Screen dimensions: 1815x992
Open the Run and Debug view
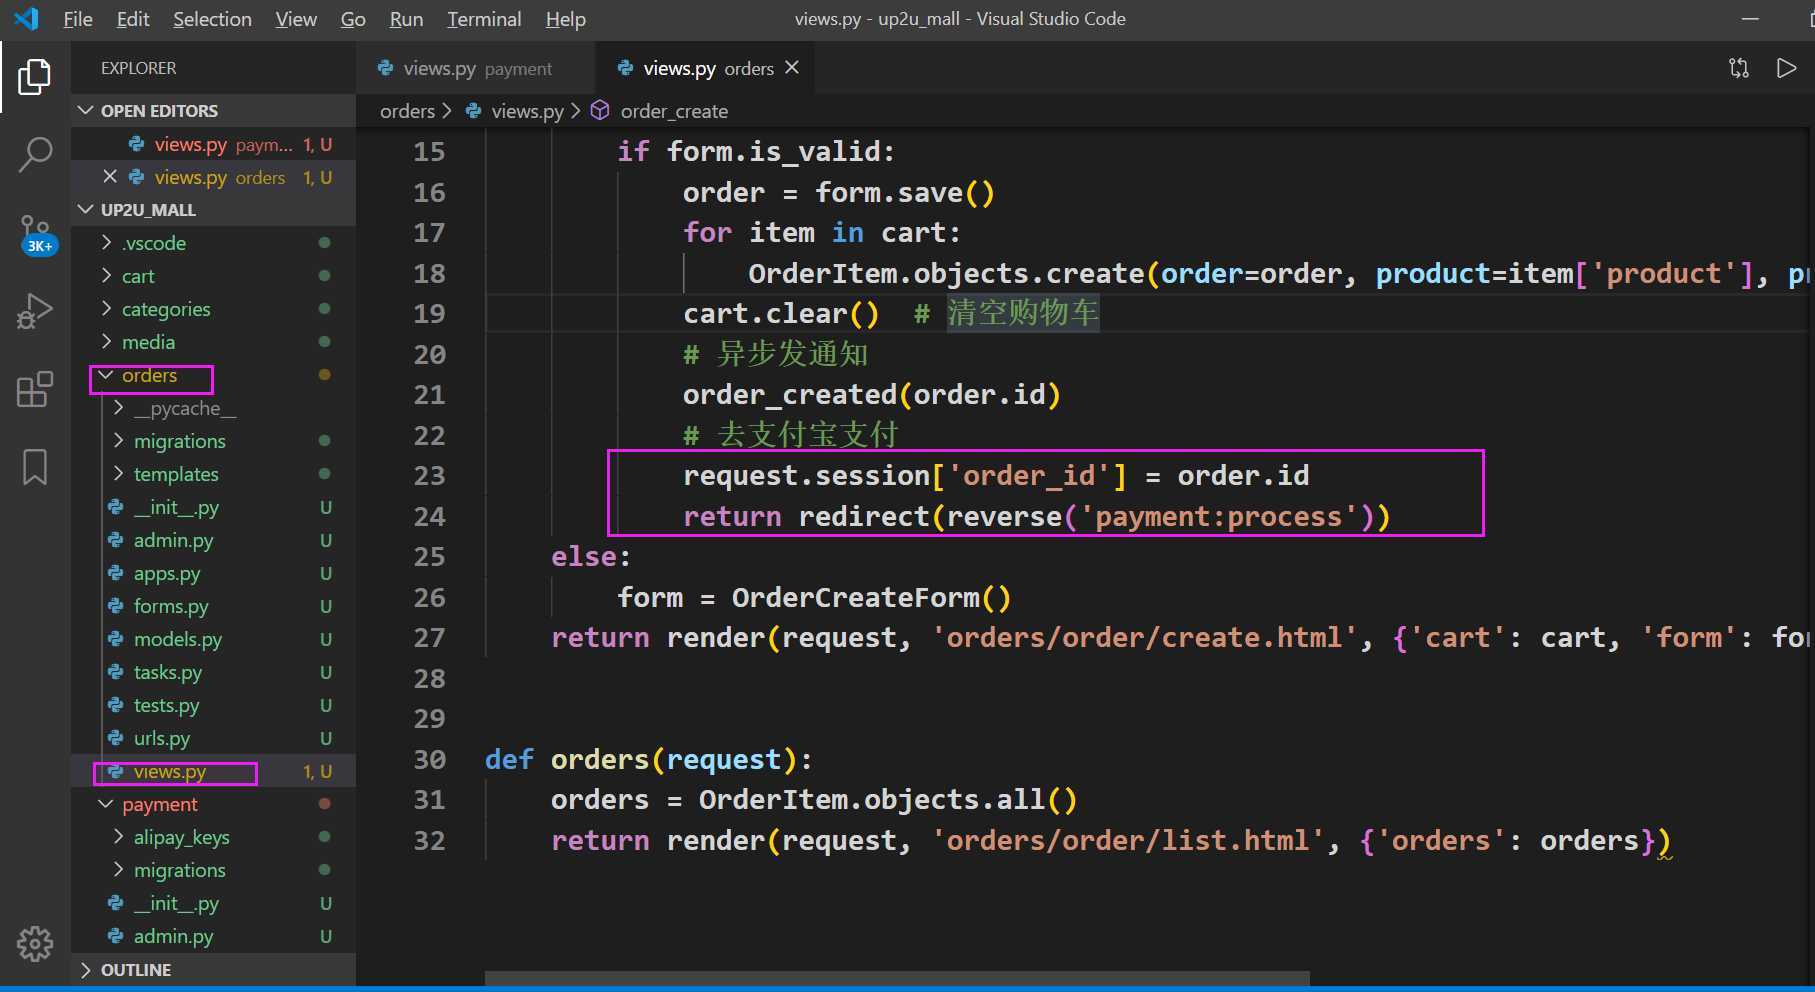pyautogui.click(x=35, y=311)
